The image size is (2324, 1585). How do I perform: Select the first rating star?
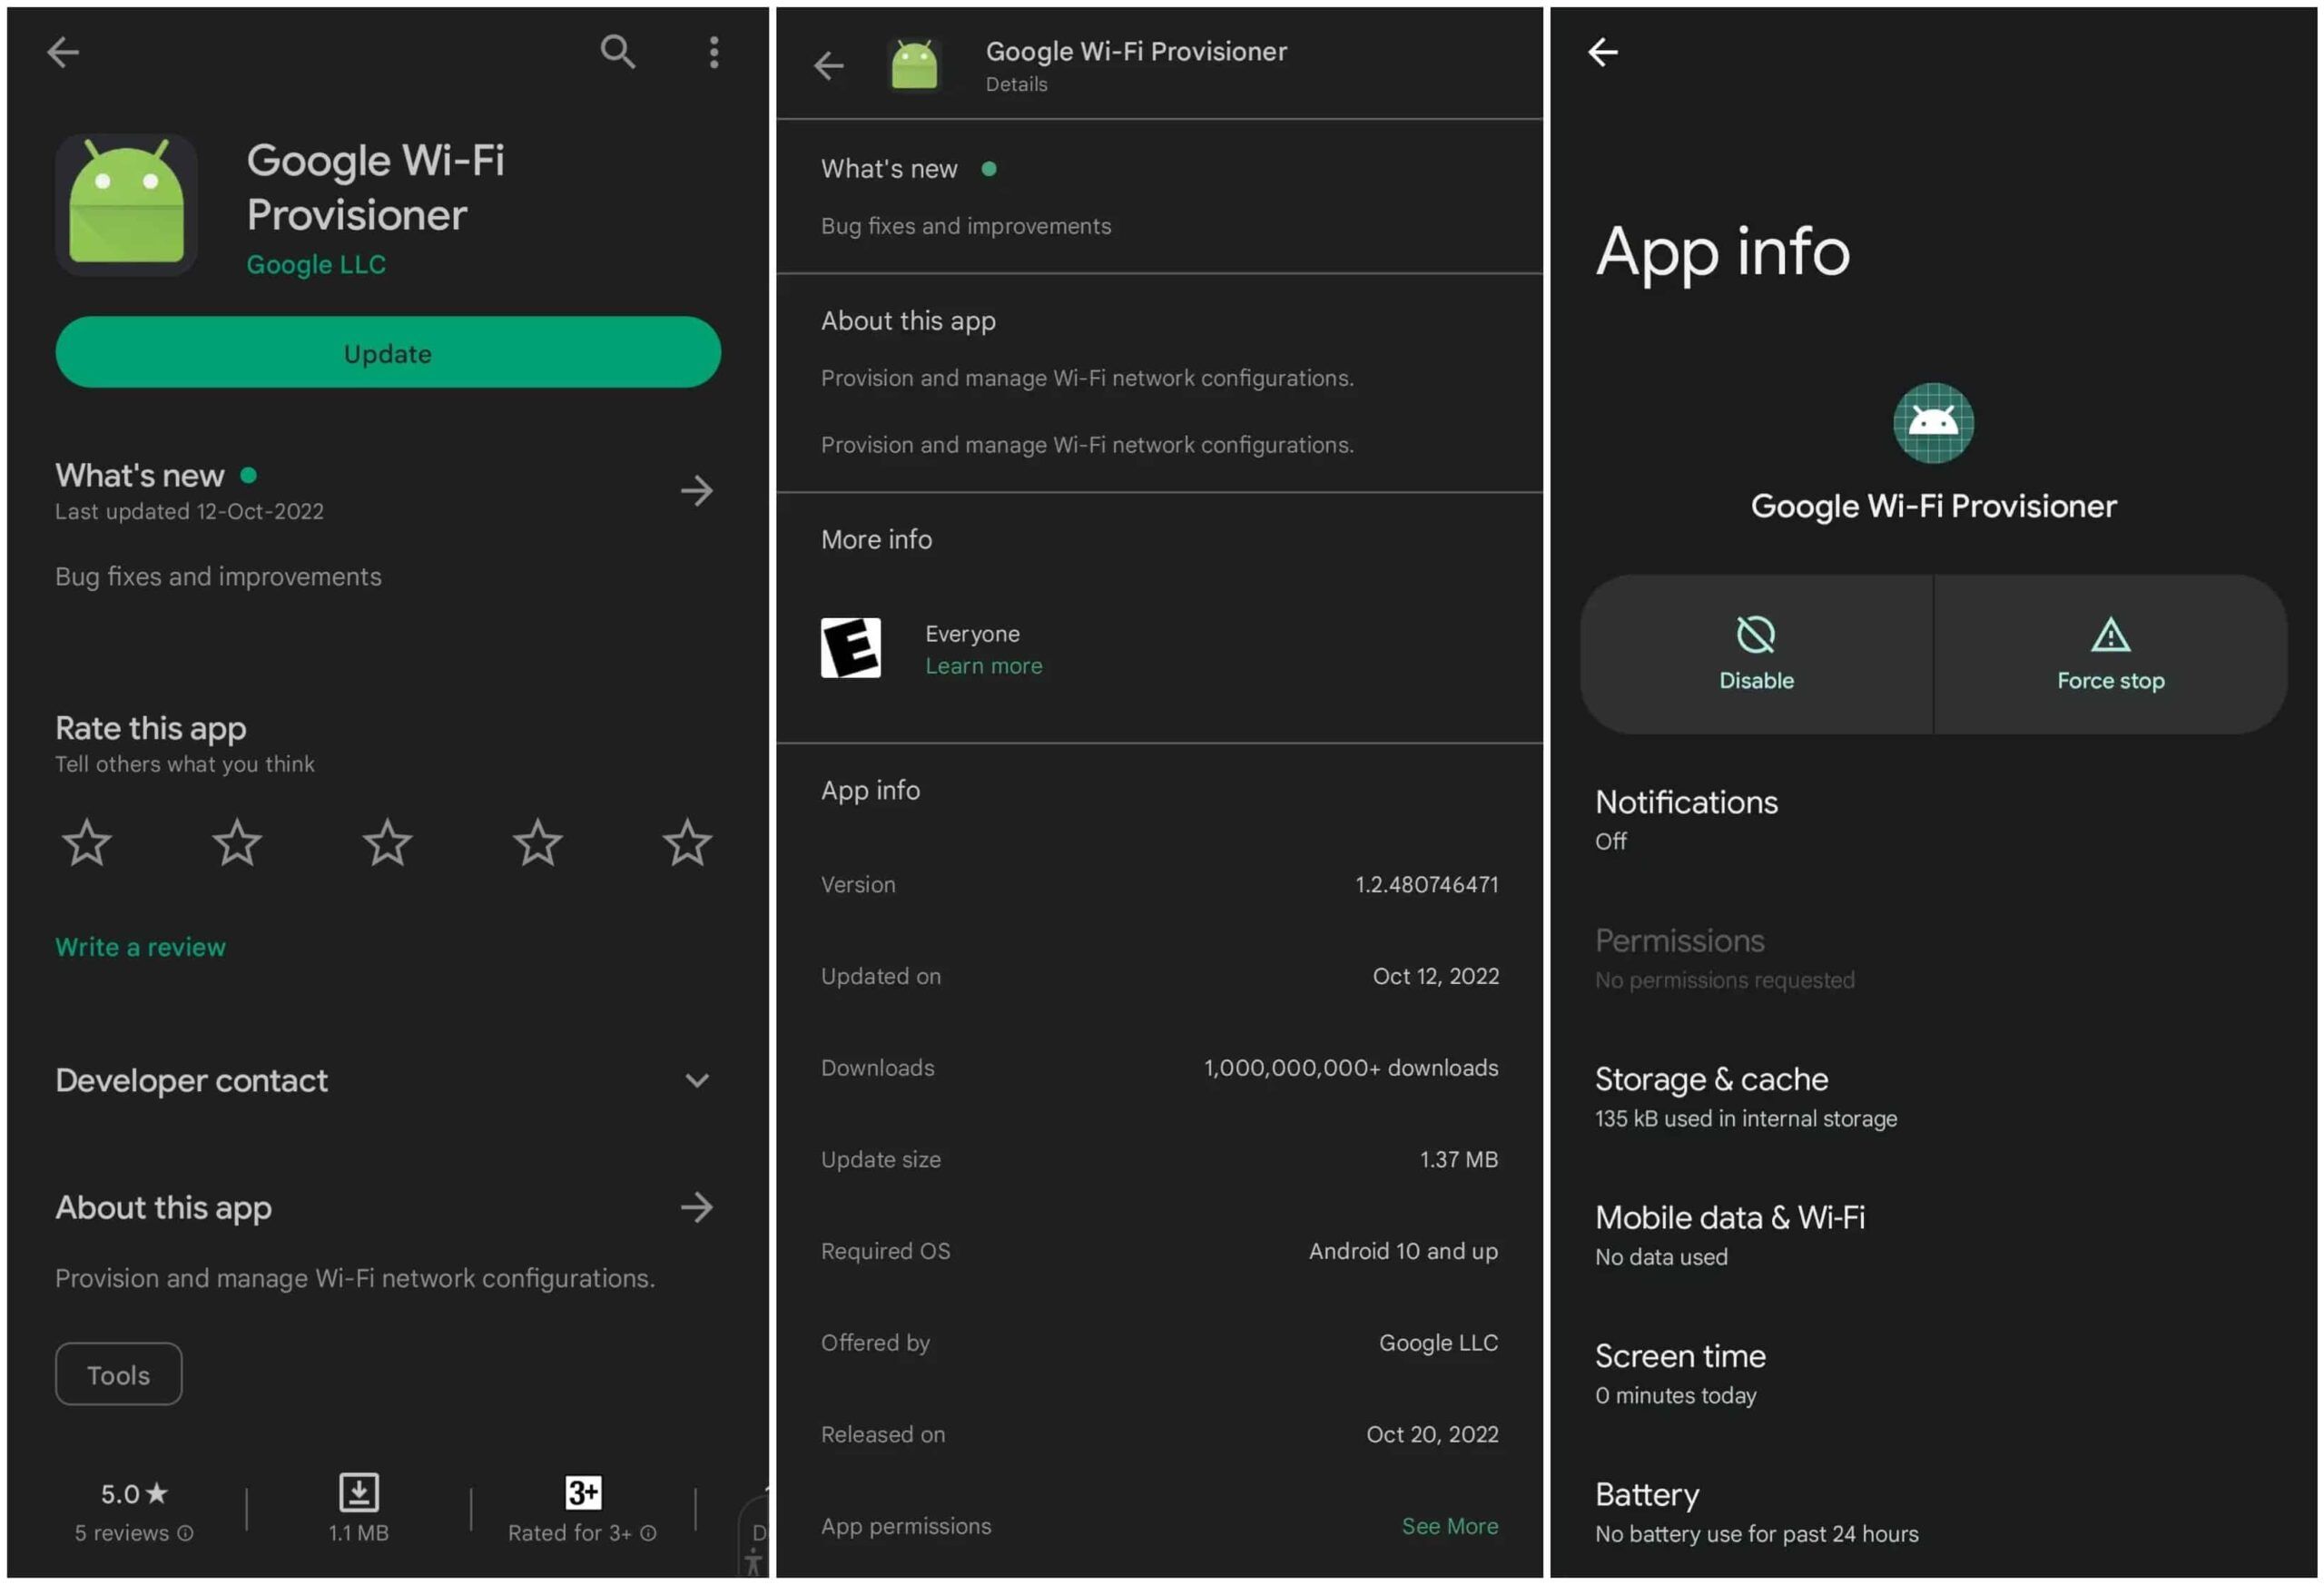[x=86, y=843]
